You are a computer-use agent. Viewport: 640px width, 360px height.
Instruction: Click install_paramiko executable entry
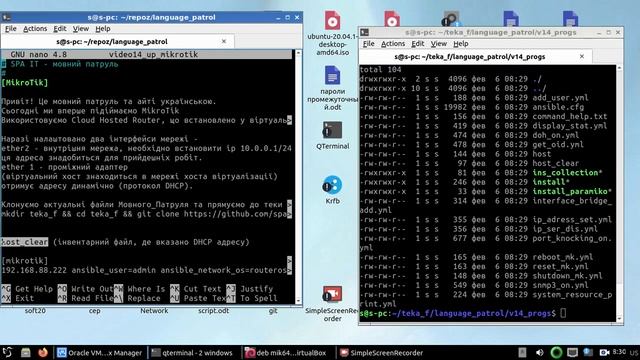tap(571, 191)
